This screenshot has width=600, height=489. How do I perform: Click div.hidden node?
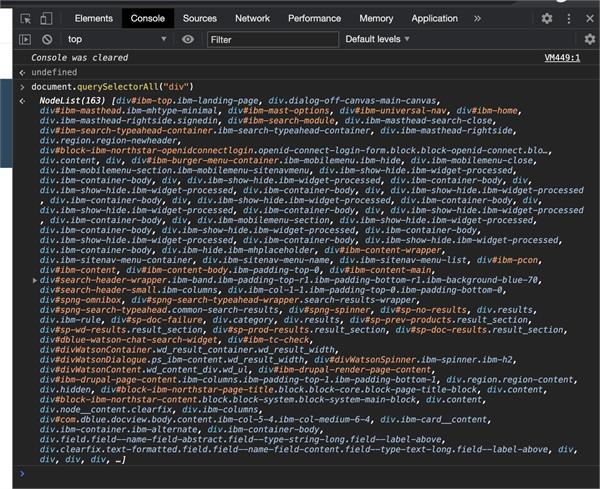65,390
